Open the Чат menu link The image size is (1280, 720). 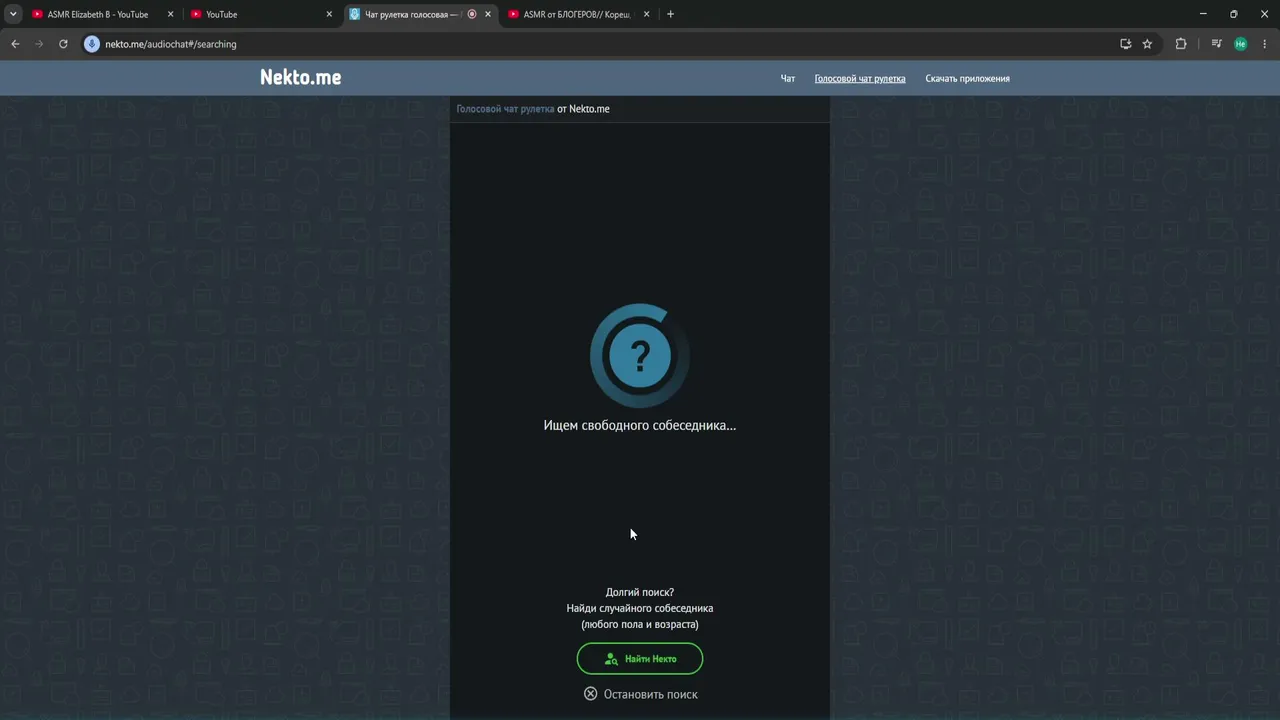788,78
